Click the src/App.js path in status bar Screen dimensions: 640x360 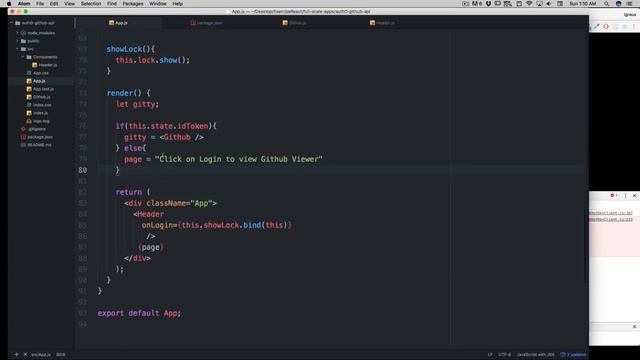[41, 354]
